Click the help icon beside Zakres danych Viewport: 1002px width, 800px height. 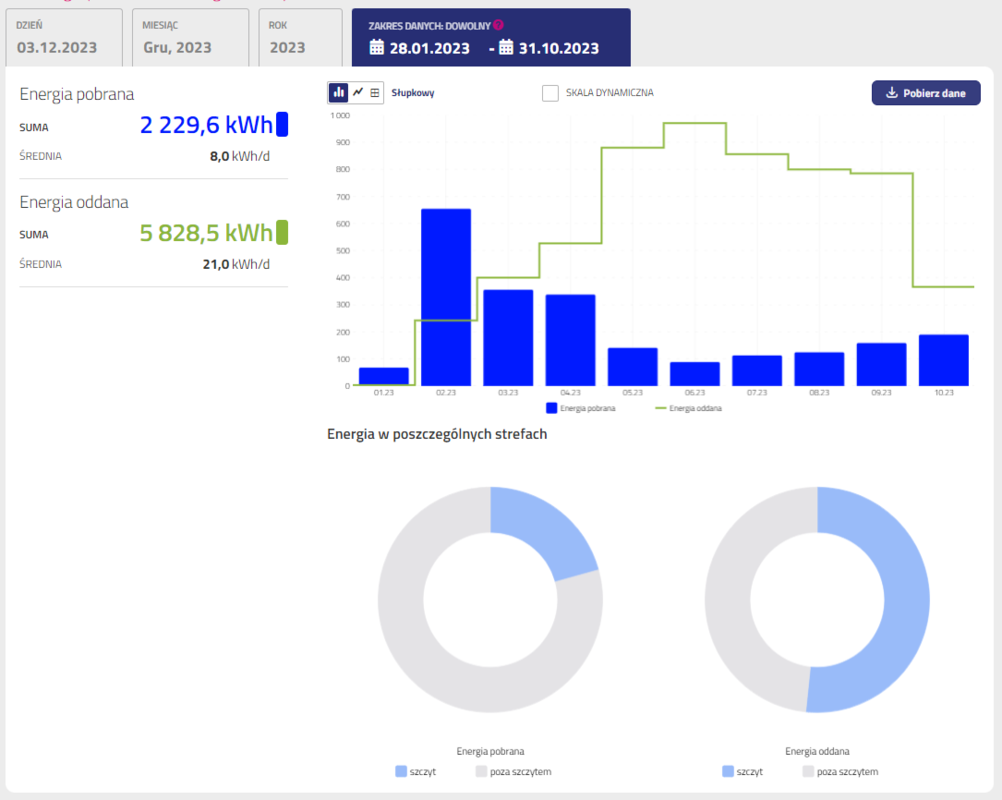click(499, 25)
